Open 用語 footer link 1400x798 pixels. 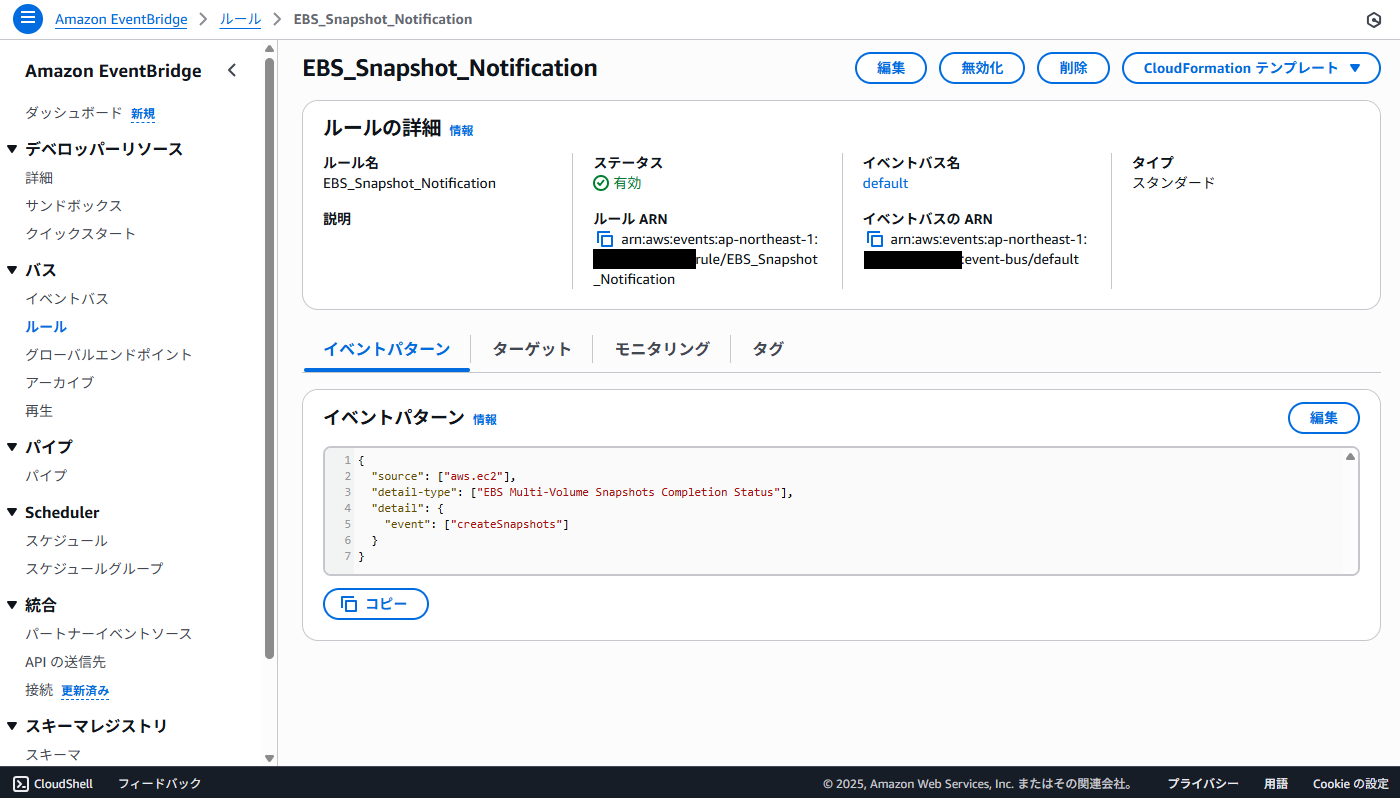pyautogui.click(x=1275, y=784)
